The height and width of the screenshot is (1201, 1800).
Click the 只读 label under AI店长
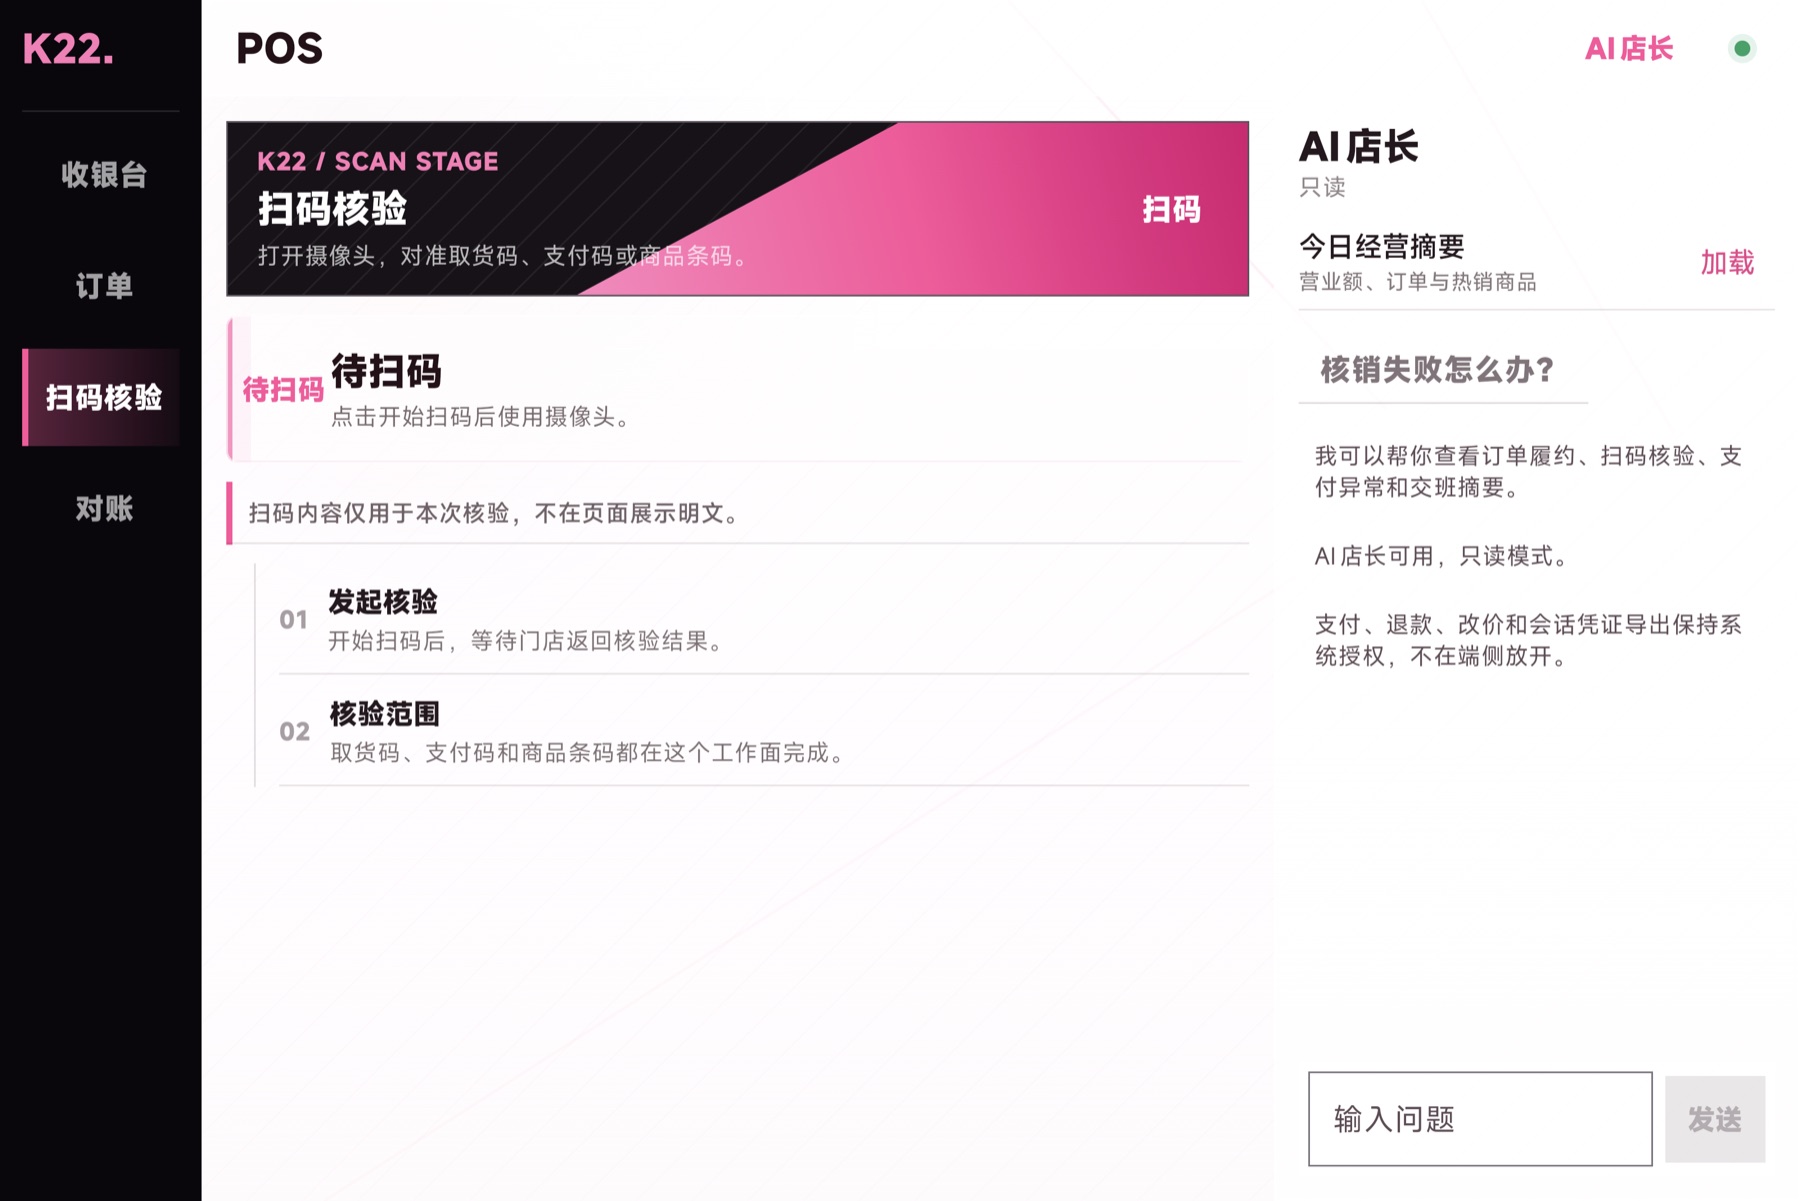pyautogui.click(x=1322, y=187)
